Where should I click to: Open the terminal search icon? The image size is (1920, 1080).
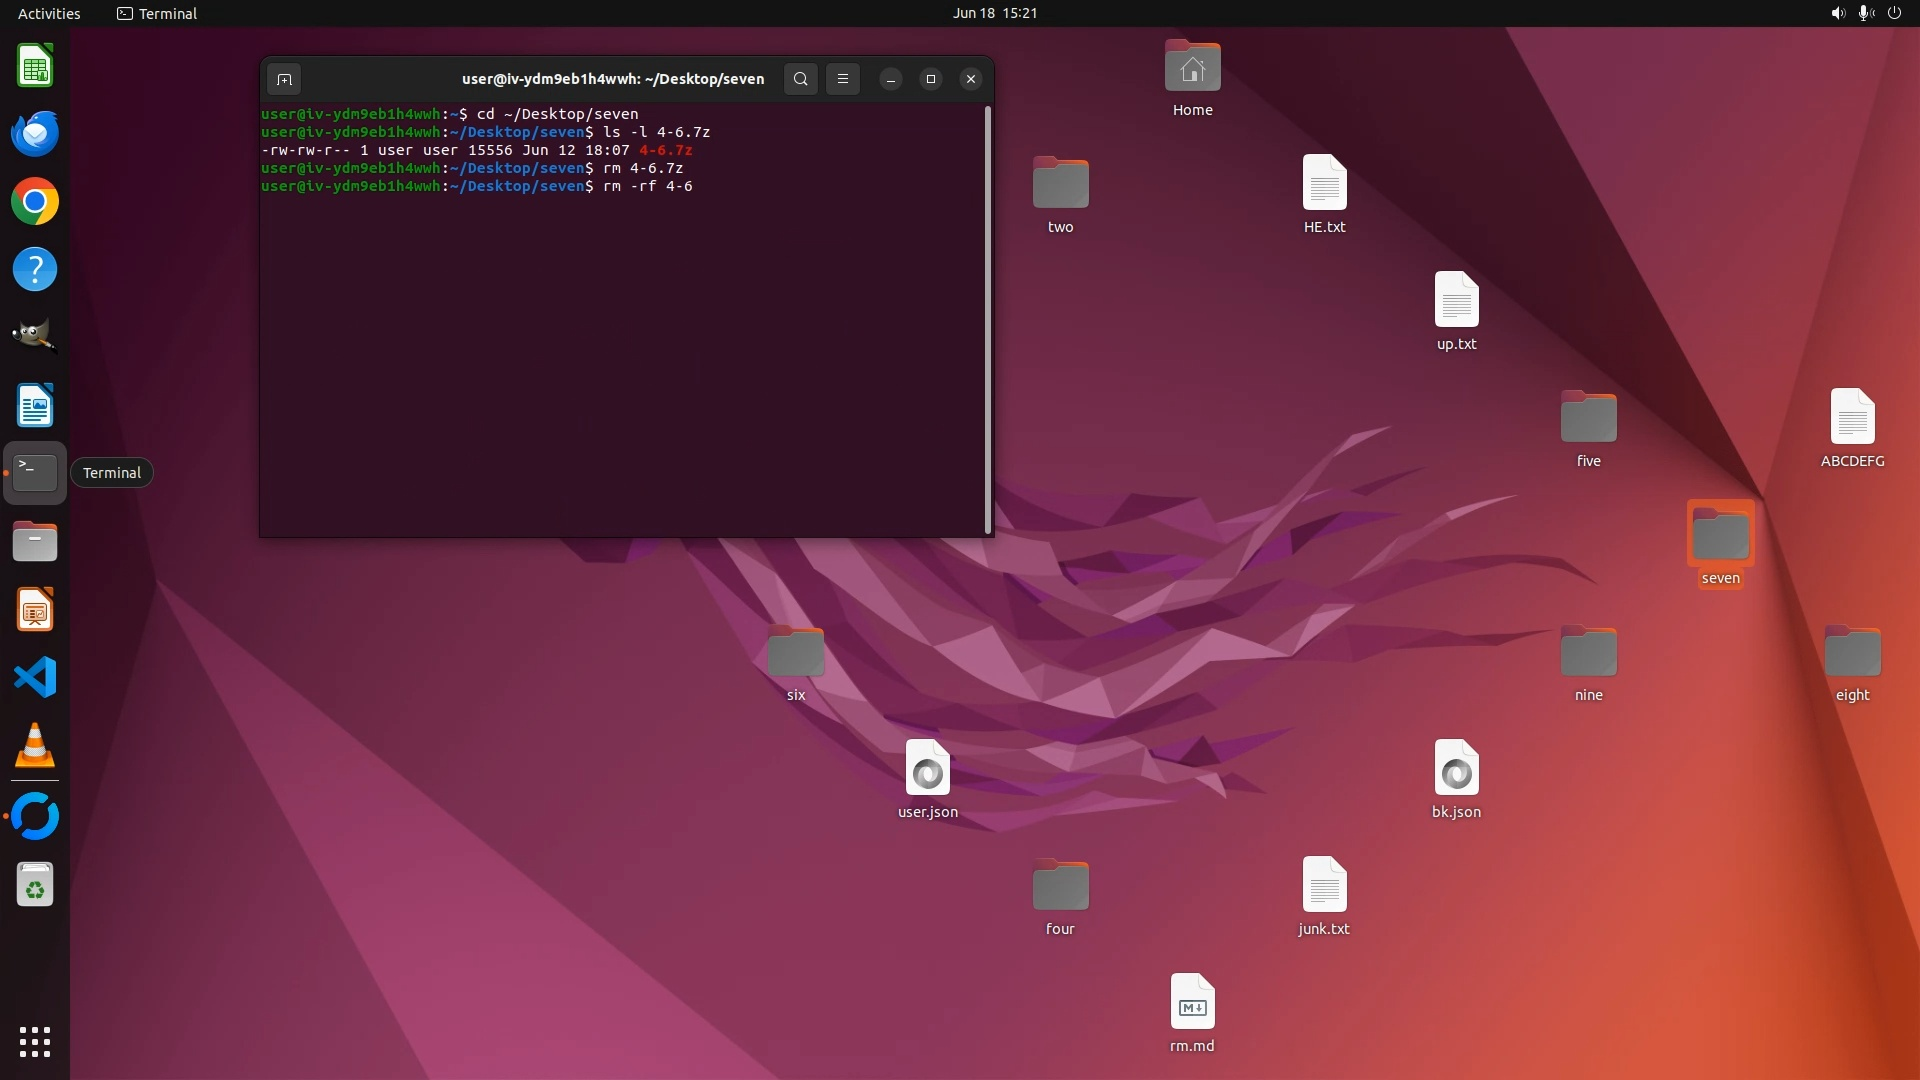click(x=800, y=79)
